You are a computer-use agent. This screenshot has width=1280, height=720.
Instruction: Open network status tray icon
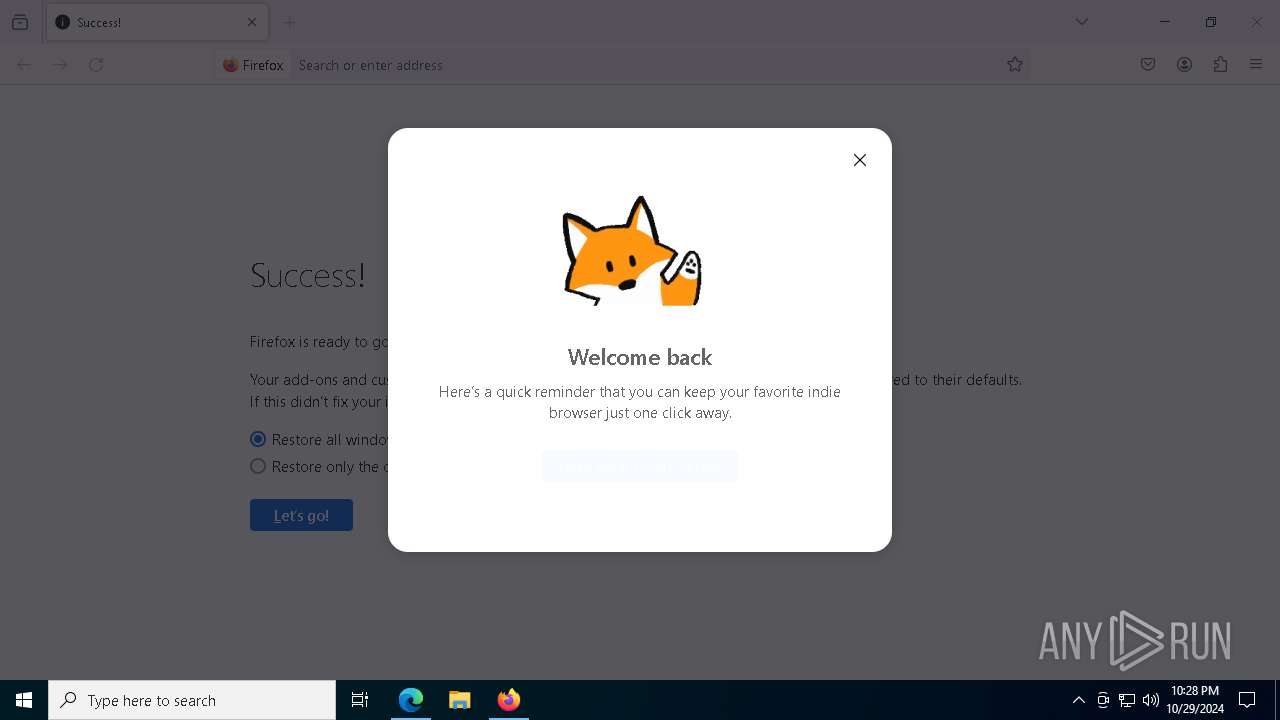pos(1127,700)
